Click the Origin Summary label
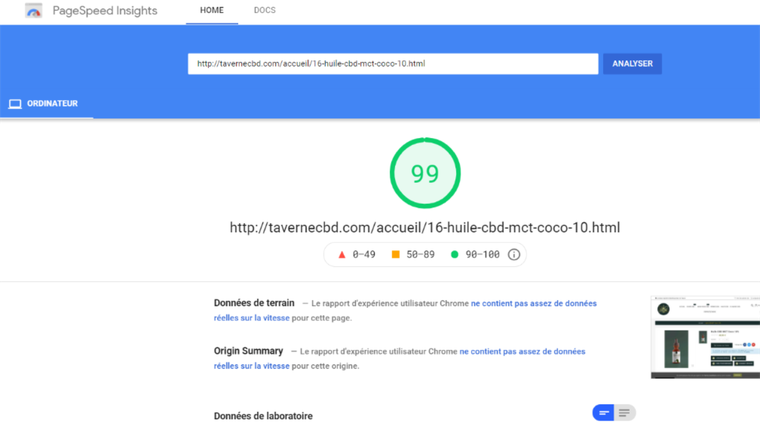The height and width of the screenshot is (427, 760). pyautogui.click(x=248, y=351)
